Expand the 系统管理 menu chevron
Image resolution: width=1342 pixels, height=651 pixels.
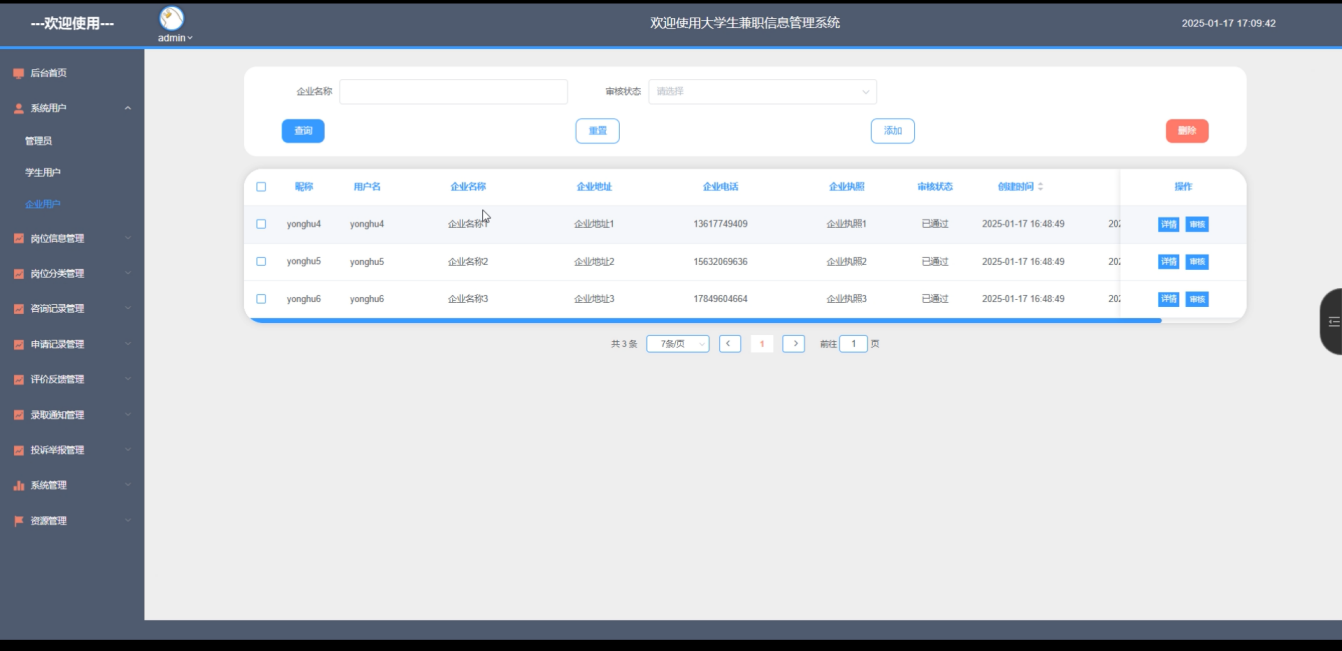click(x=128, y=485)
